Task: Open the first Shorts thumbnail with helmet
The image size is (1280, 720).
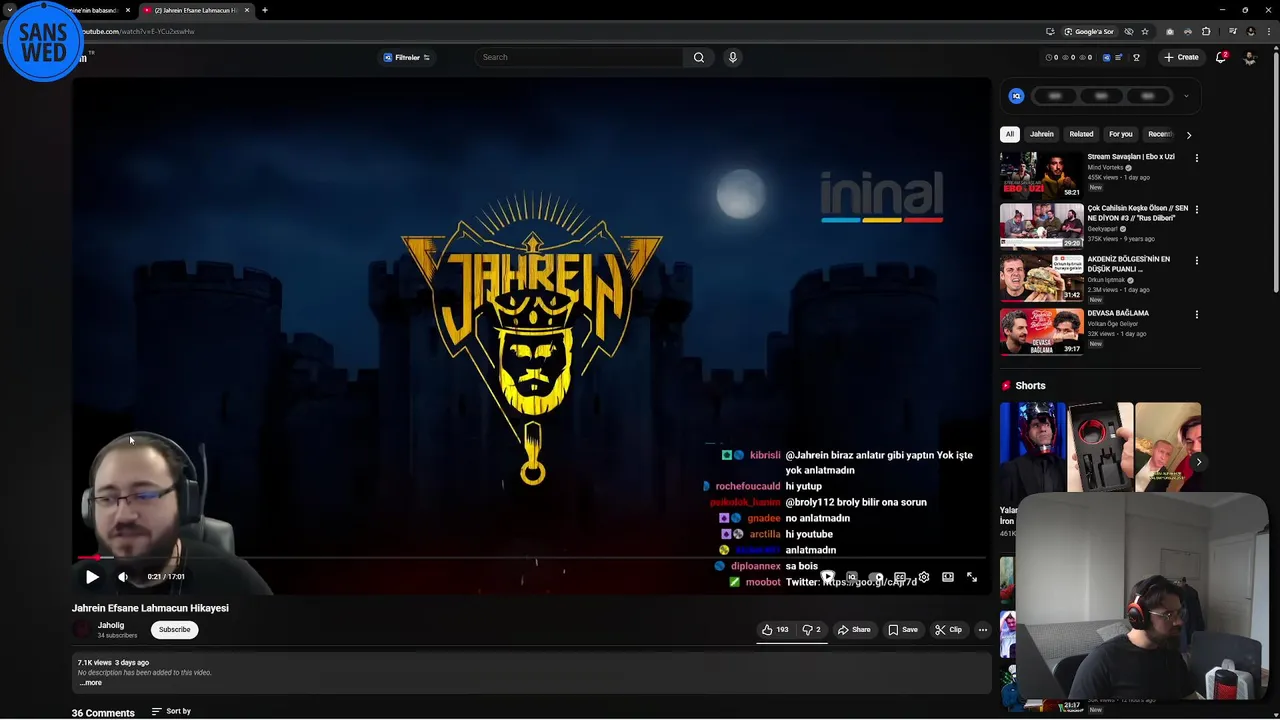Action: [x=1032, y=447]
